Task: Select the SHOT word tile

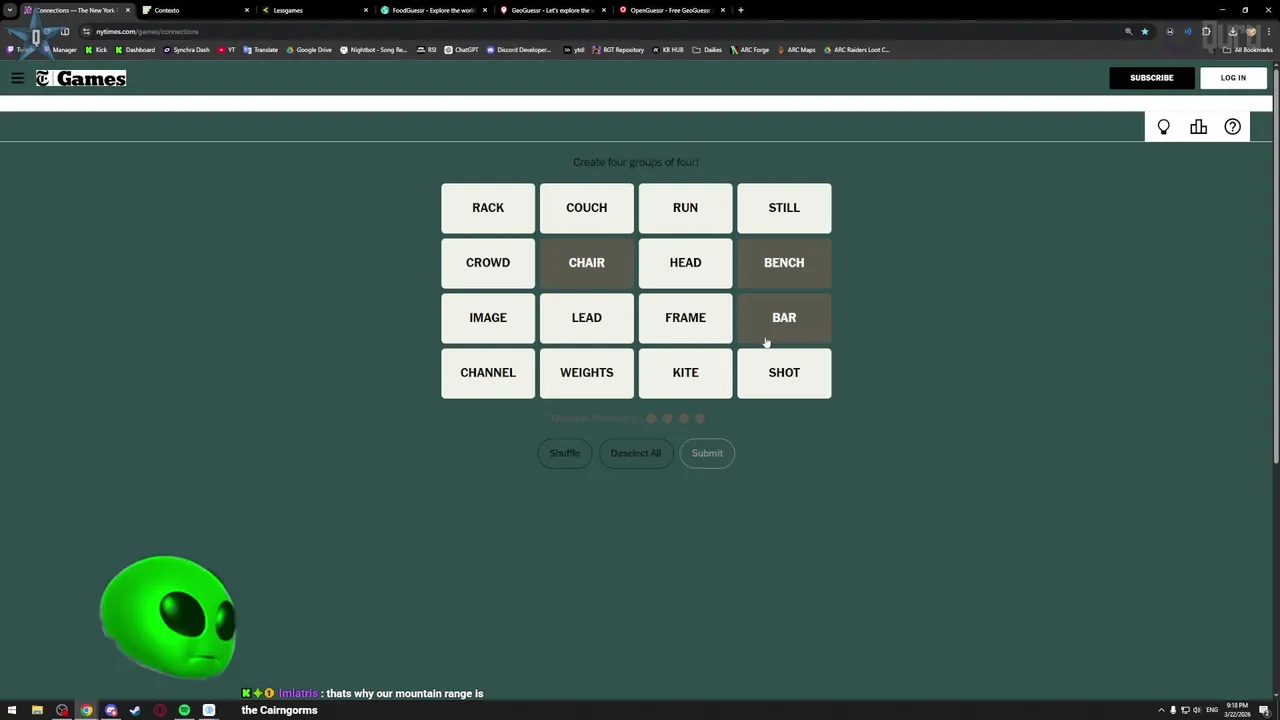Action: pyautogui.click(x=784, y=373)
